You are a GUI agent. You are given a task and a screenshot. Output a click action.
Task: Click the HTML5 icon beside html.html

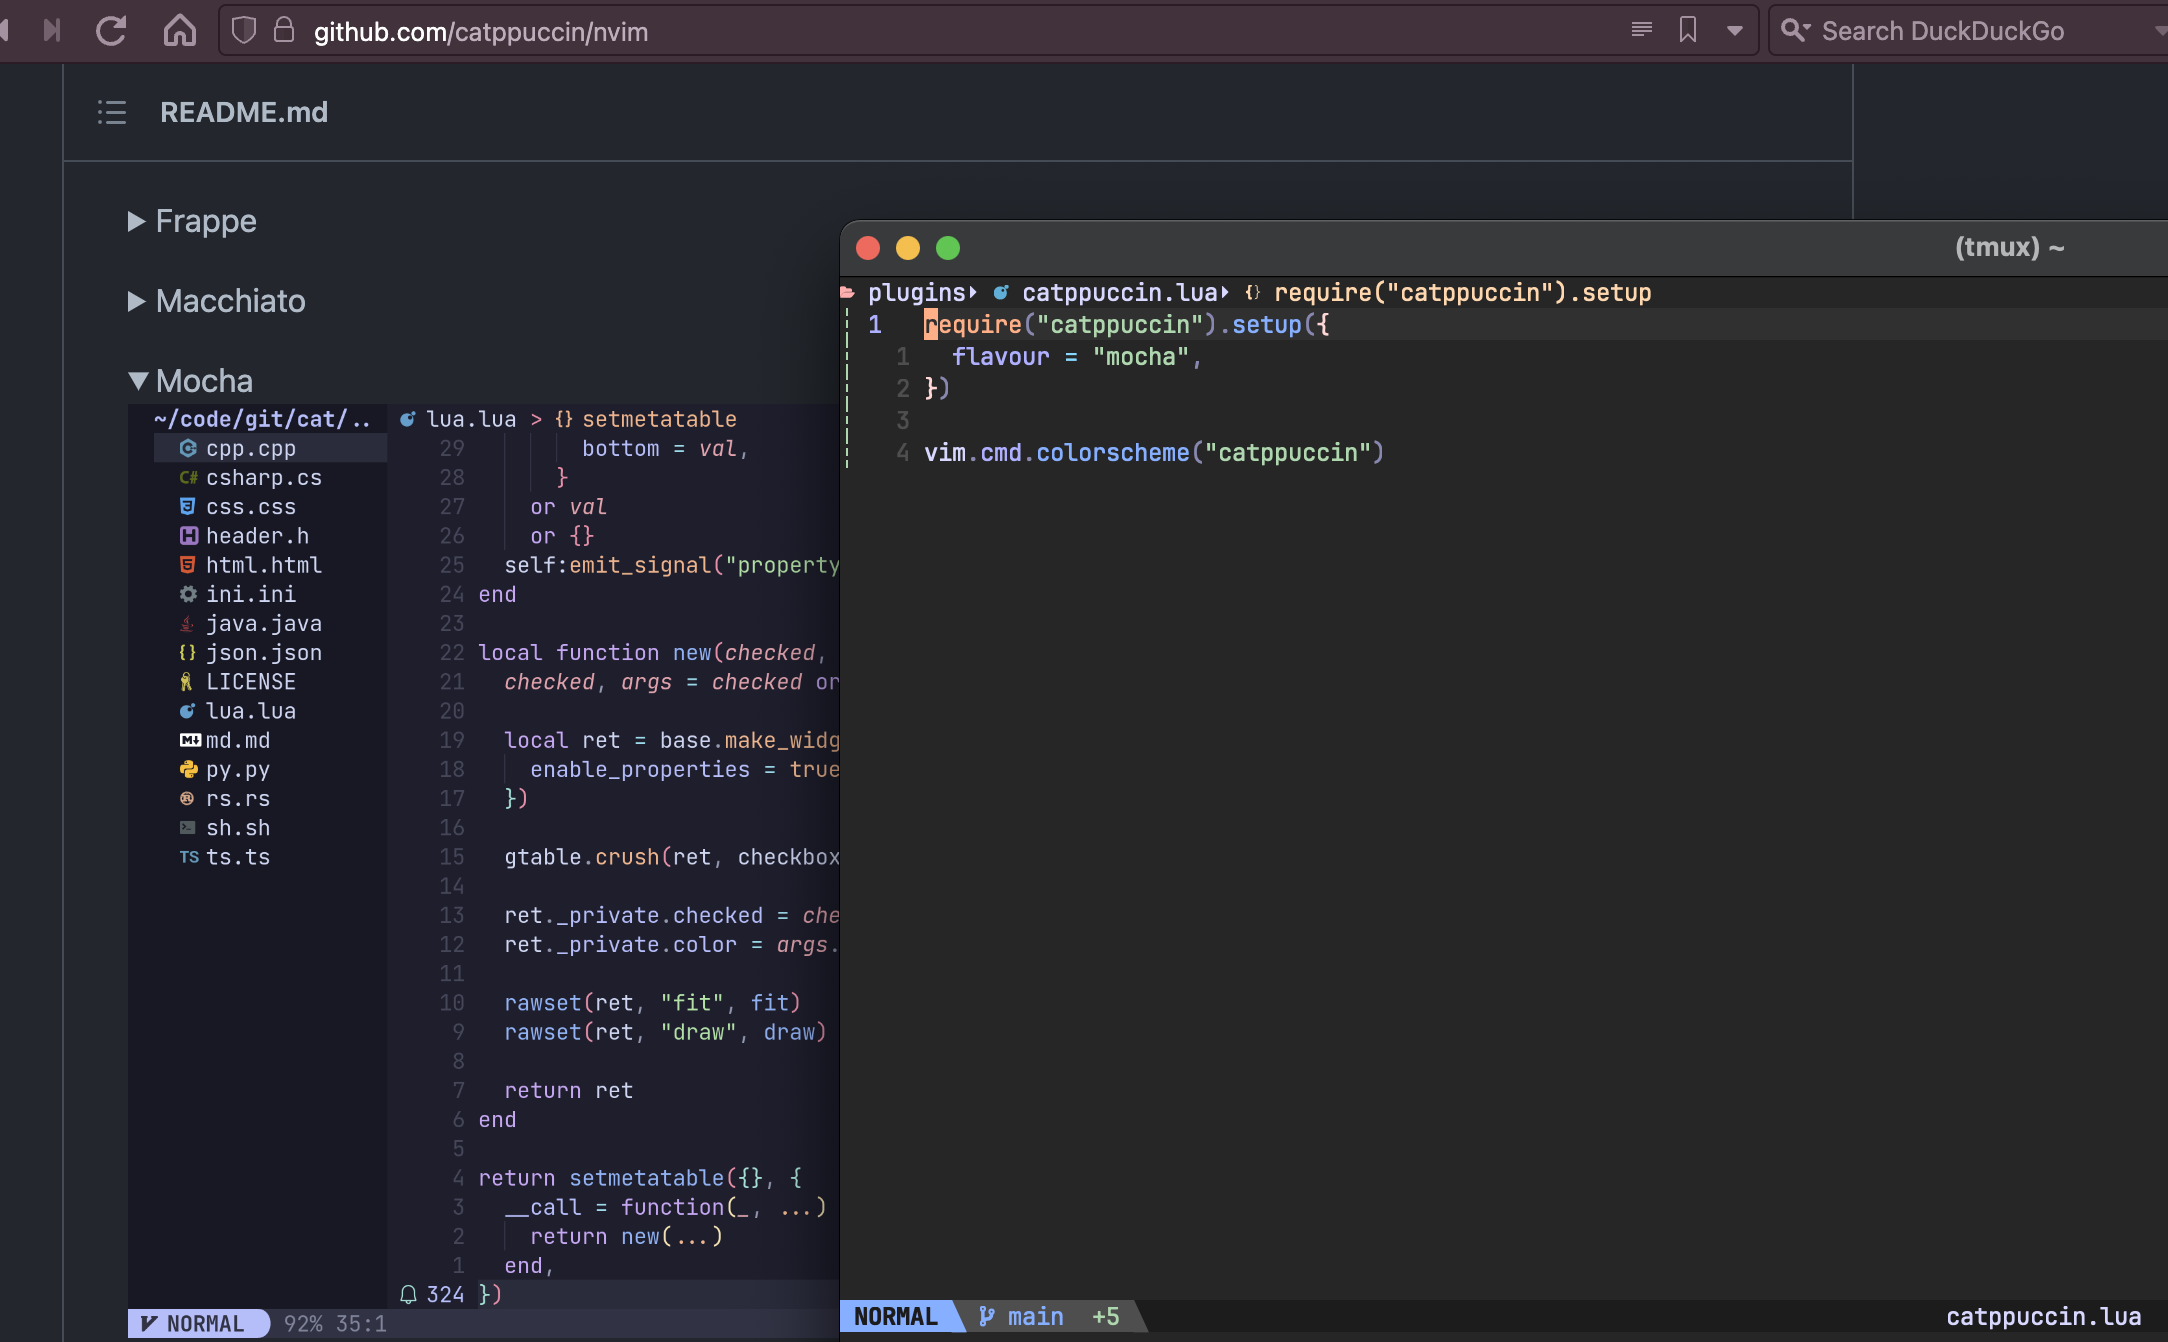[x=187, y=565]
